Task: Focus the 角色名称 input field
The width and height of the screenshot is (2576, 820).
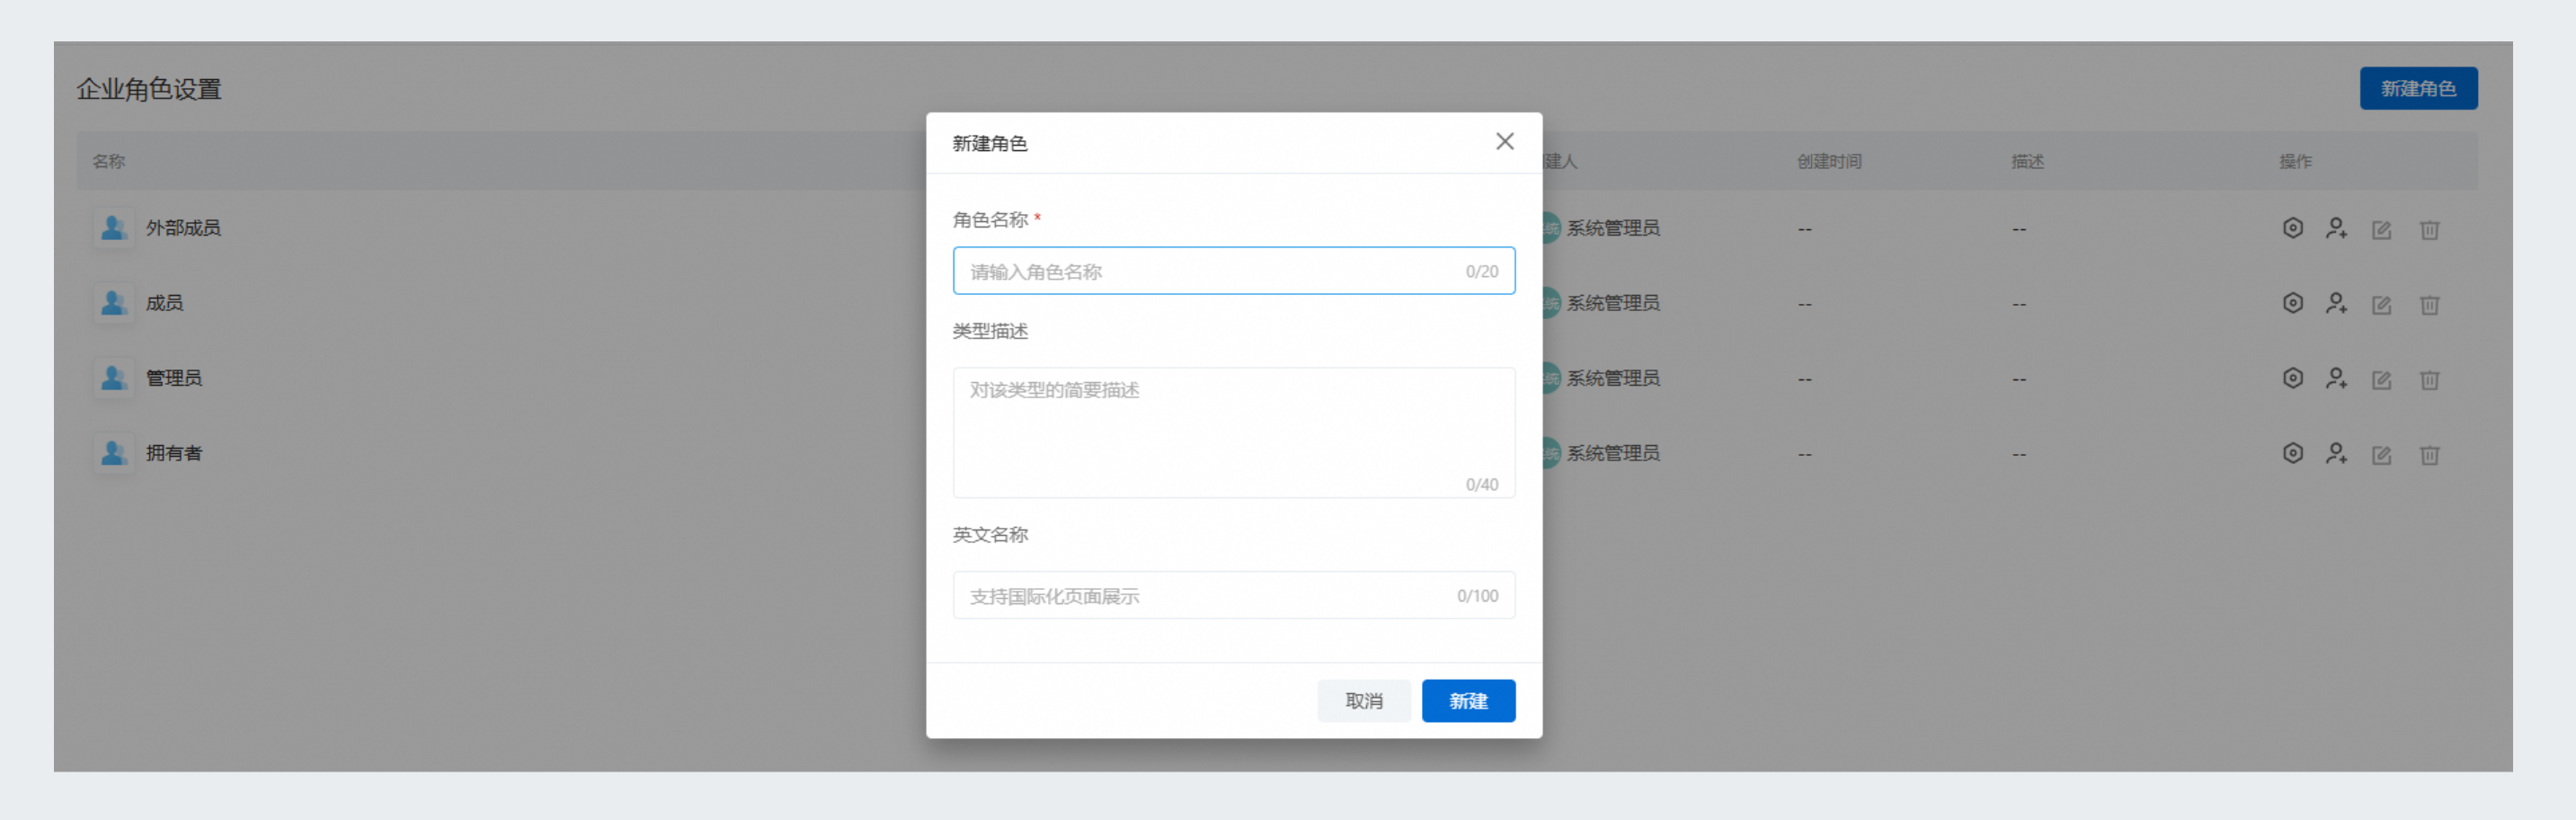Action: (1234, 271)
